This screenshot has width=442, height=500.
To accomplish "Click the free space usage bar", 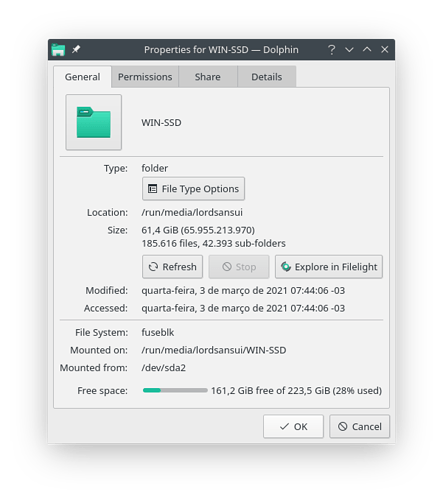I will (175, 390).
